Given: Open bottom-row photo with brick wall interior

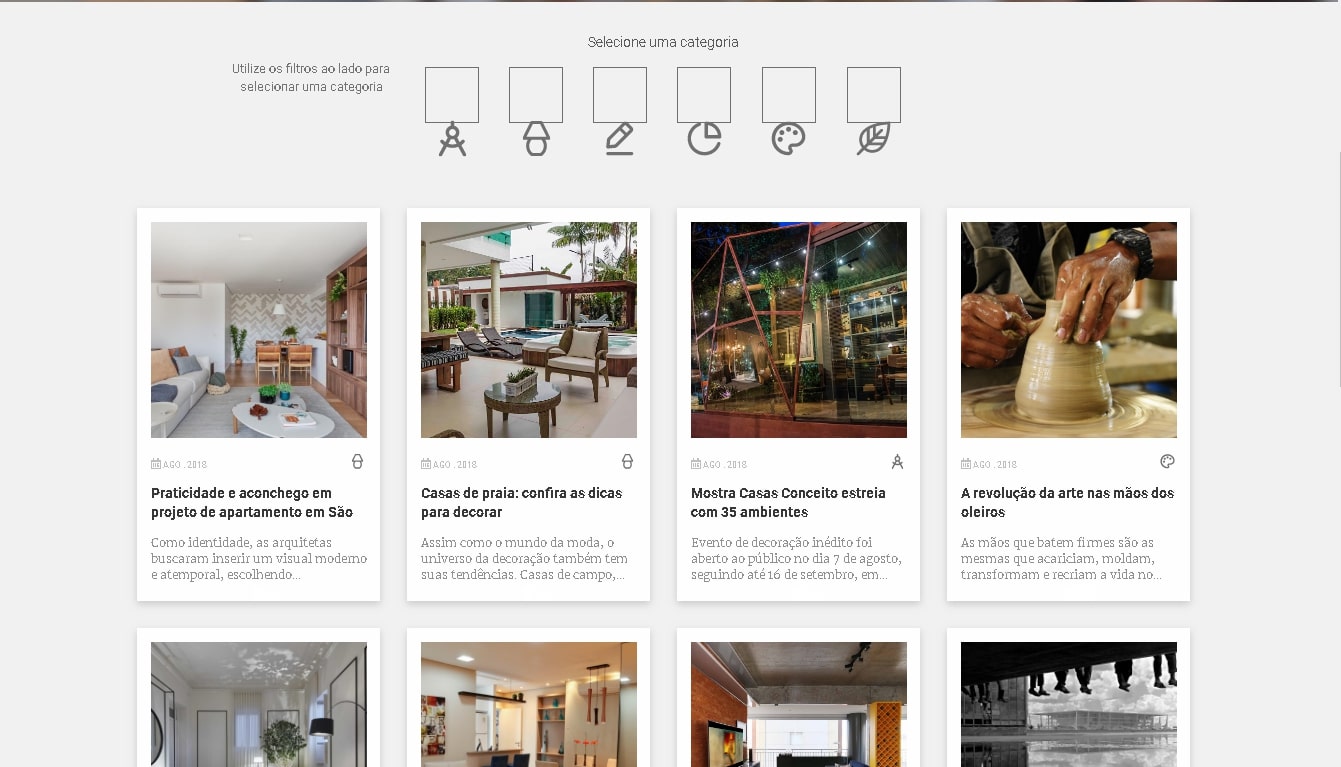Looking at the screenshot, I should (x=799, y=704).
